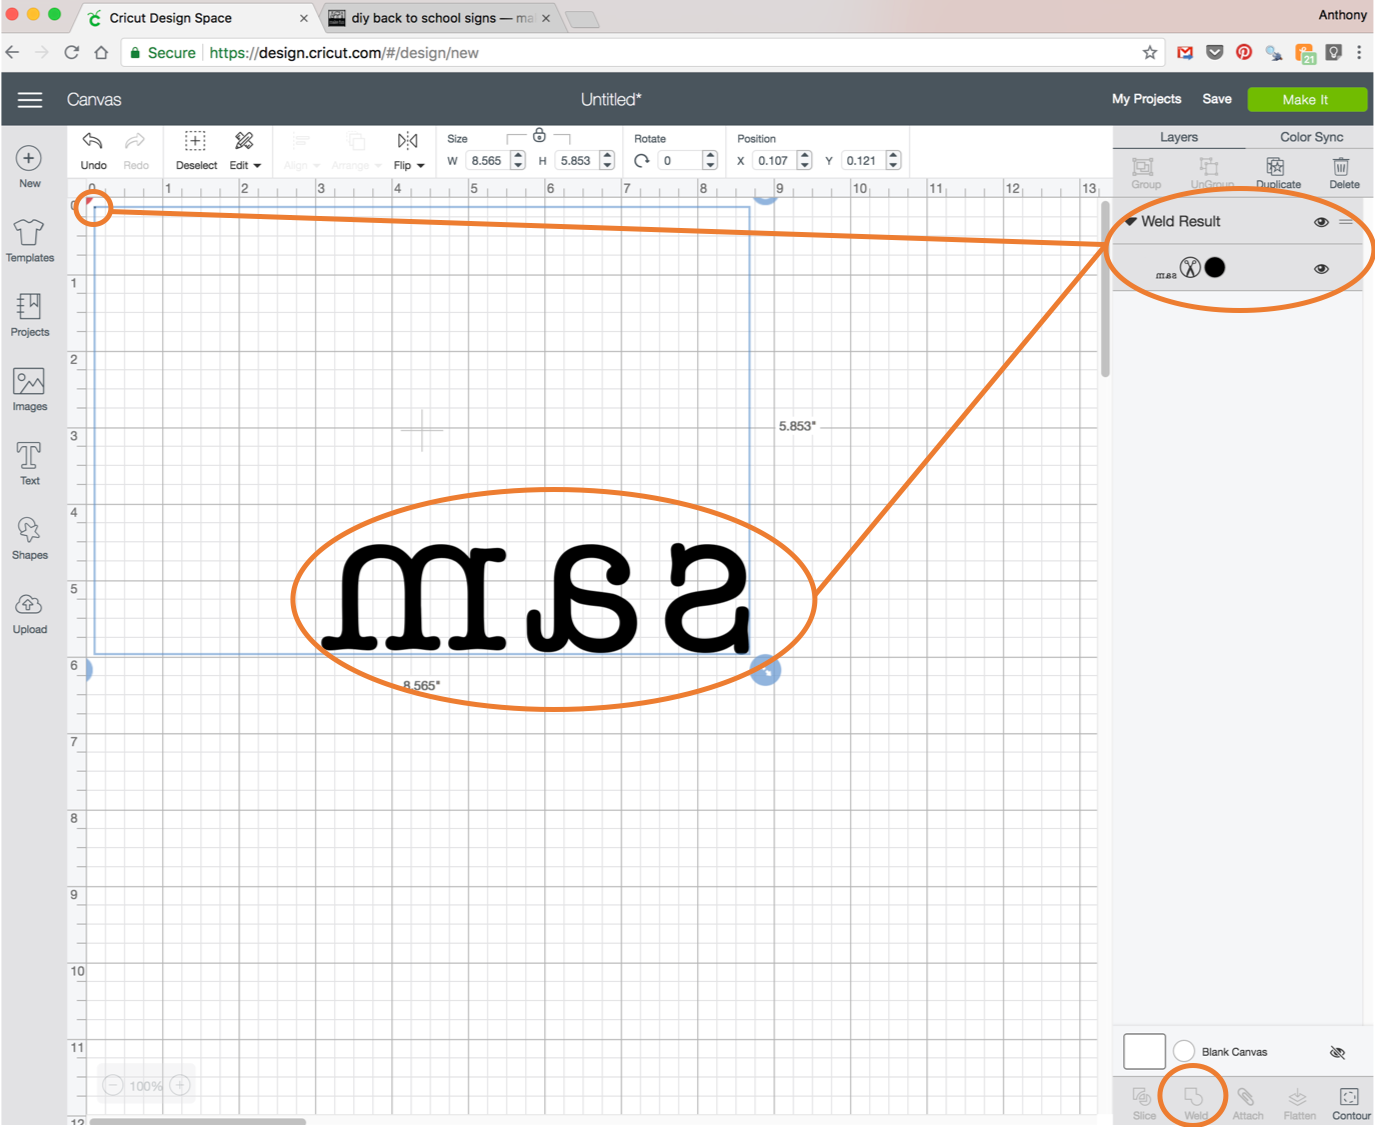This screenshot has height=1127, width=1375.
Task: Click the welded msa text on canvas
Action: point(536,597)
